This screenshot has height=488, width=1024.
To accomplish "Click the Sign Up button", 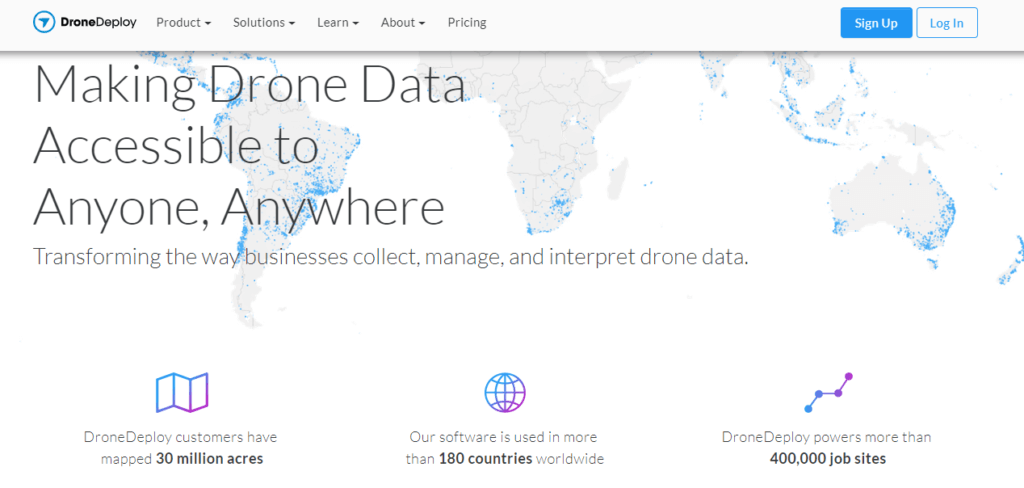I will click(x=876, y=23).
